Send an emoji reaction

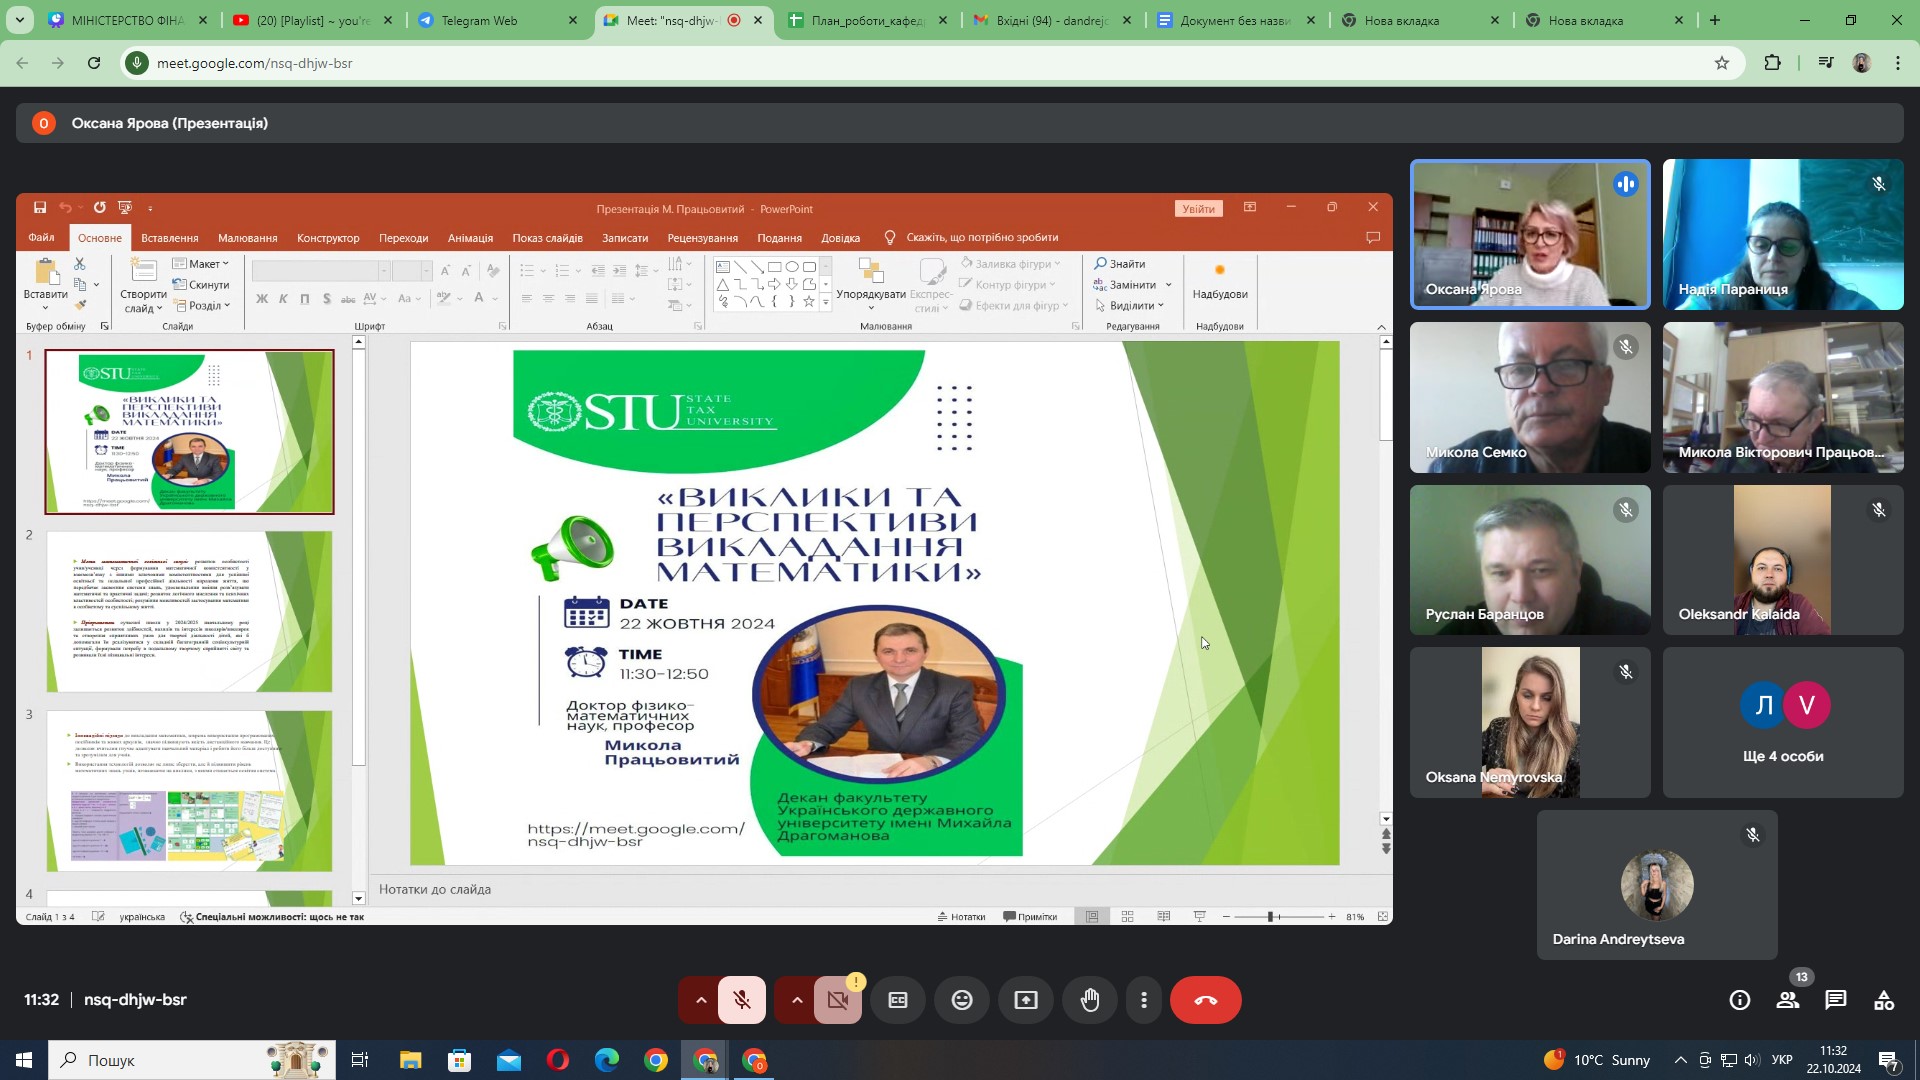click(962, 1000)
